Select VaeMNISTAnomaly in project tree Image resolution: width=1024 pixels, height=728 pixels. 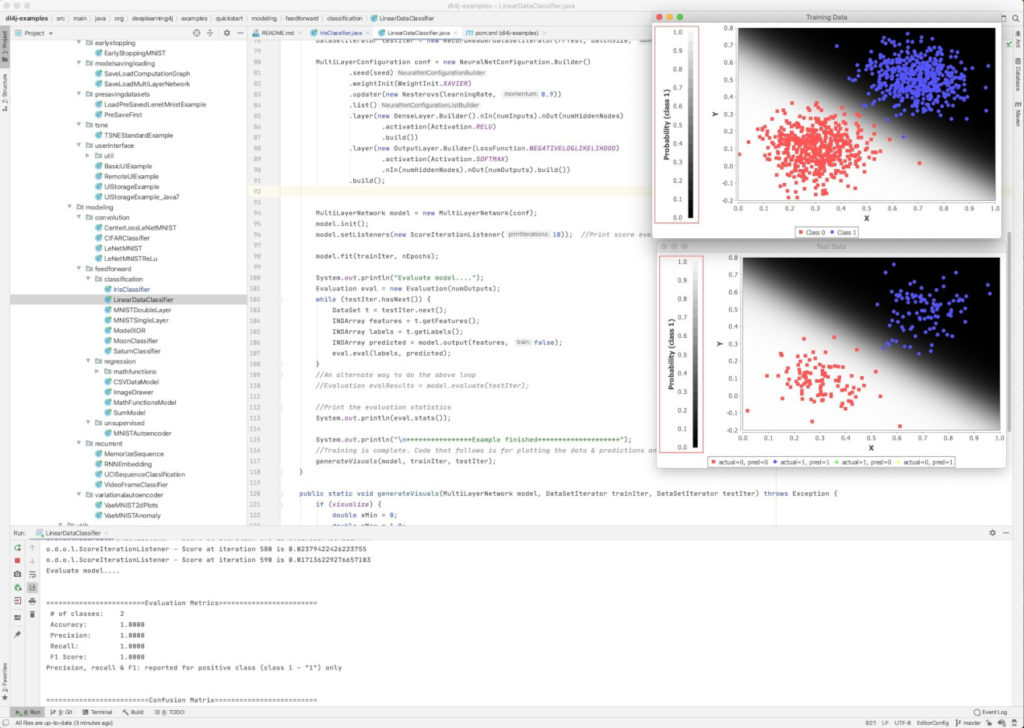(x=133, y=515)
